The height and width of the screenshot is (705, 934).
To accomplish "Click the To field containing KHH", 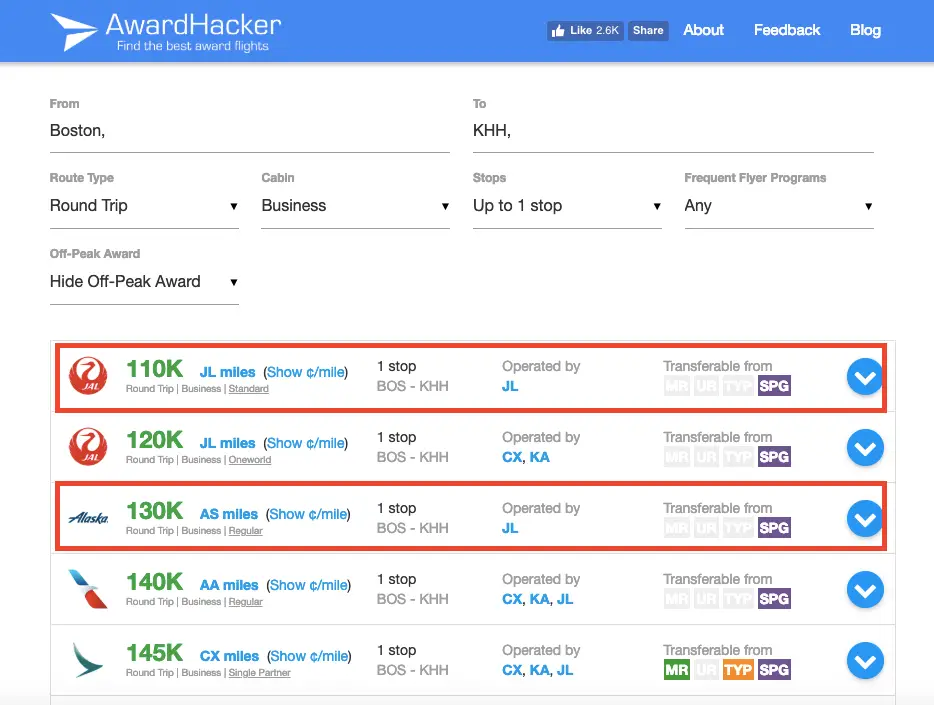I will pyautogui.click(x=673, y=131).
